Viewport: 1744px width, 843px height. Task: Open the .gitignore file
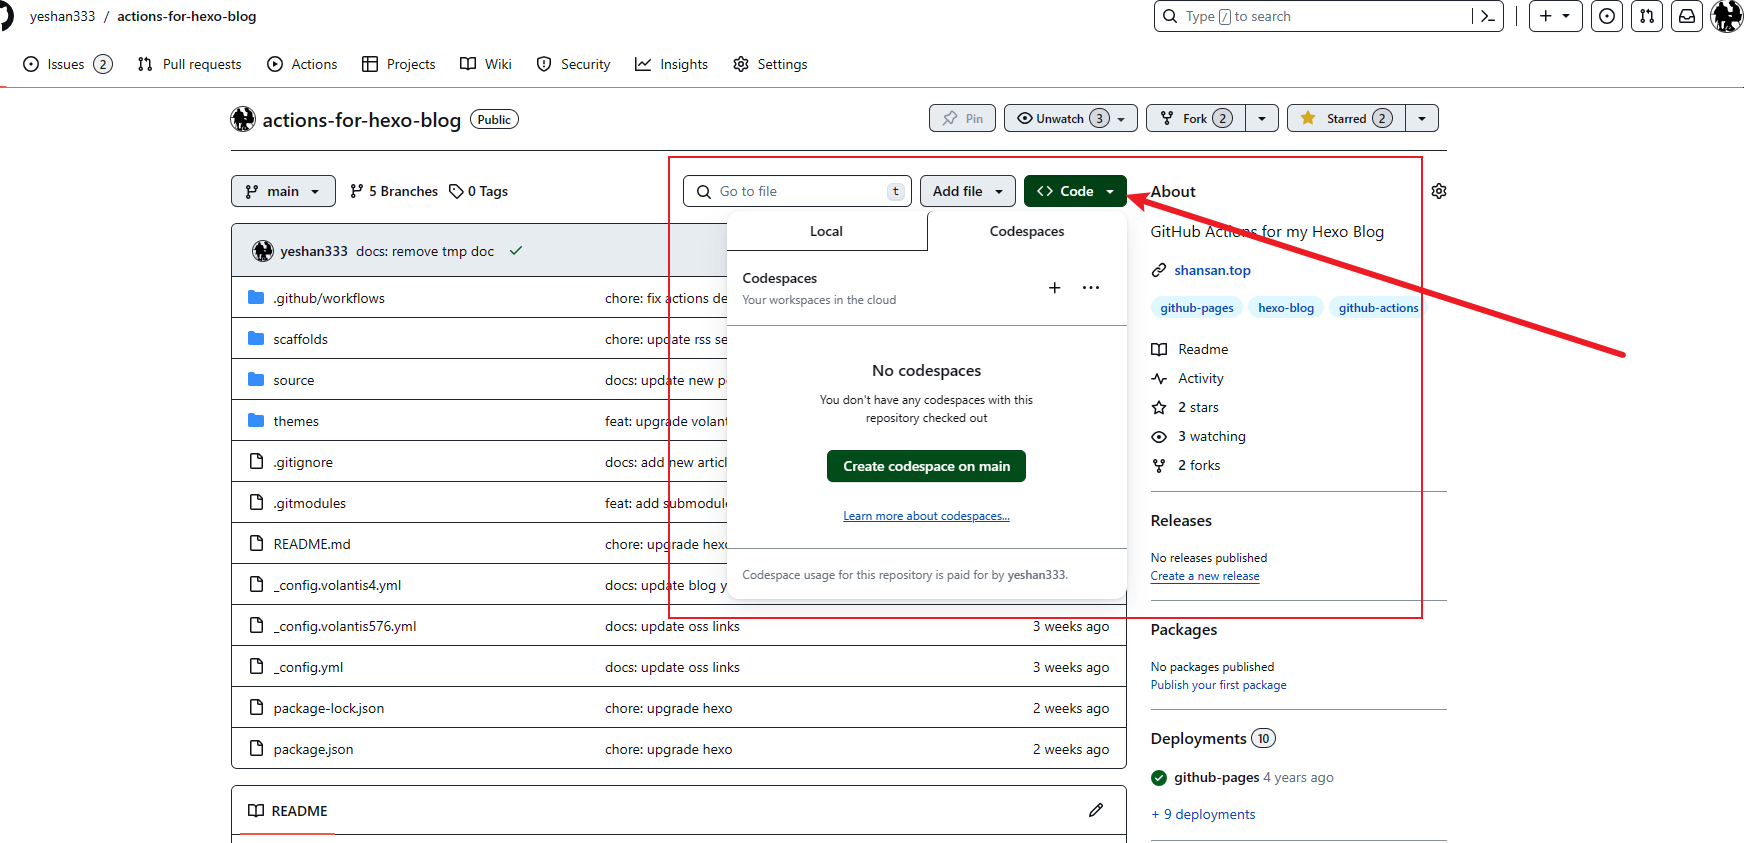click(x=303, y=462)
